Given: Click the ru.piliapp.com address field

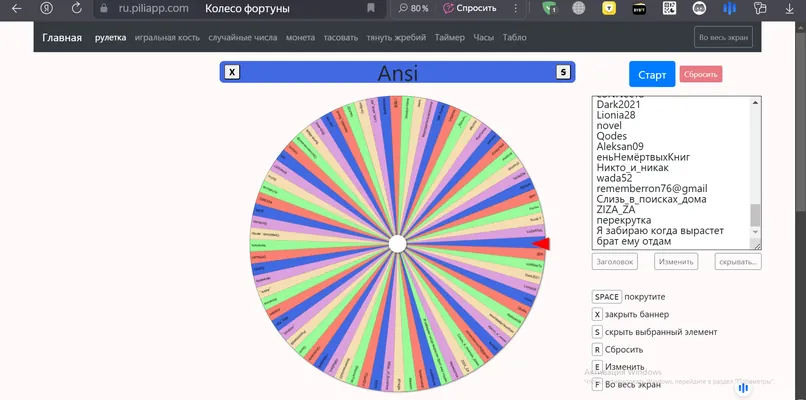Looking at the screenshot, I should (153, 8).
